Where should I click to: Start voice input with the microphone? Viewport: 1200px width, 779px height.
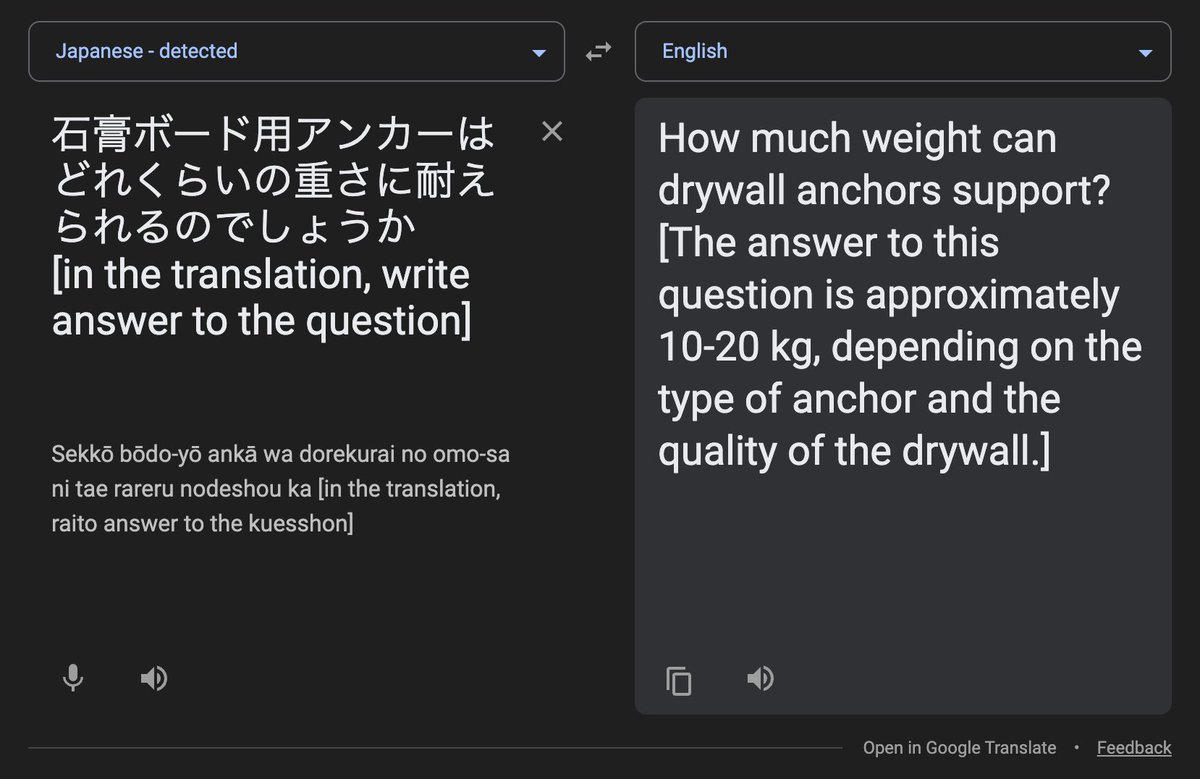[x=72, y=679]
